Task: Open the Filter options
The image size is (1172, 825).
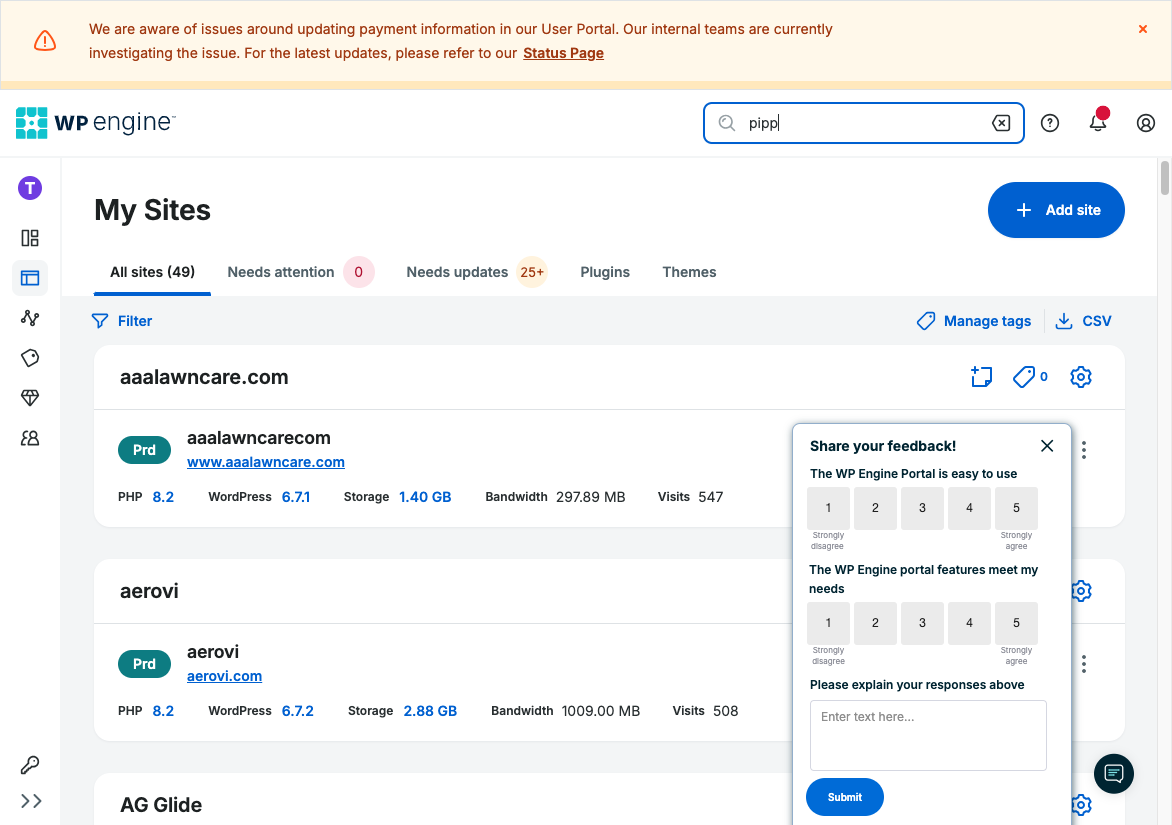Action: click(x=122, y=321)
